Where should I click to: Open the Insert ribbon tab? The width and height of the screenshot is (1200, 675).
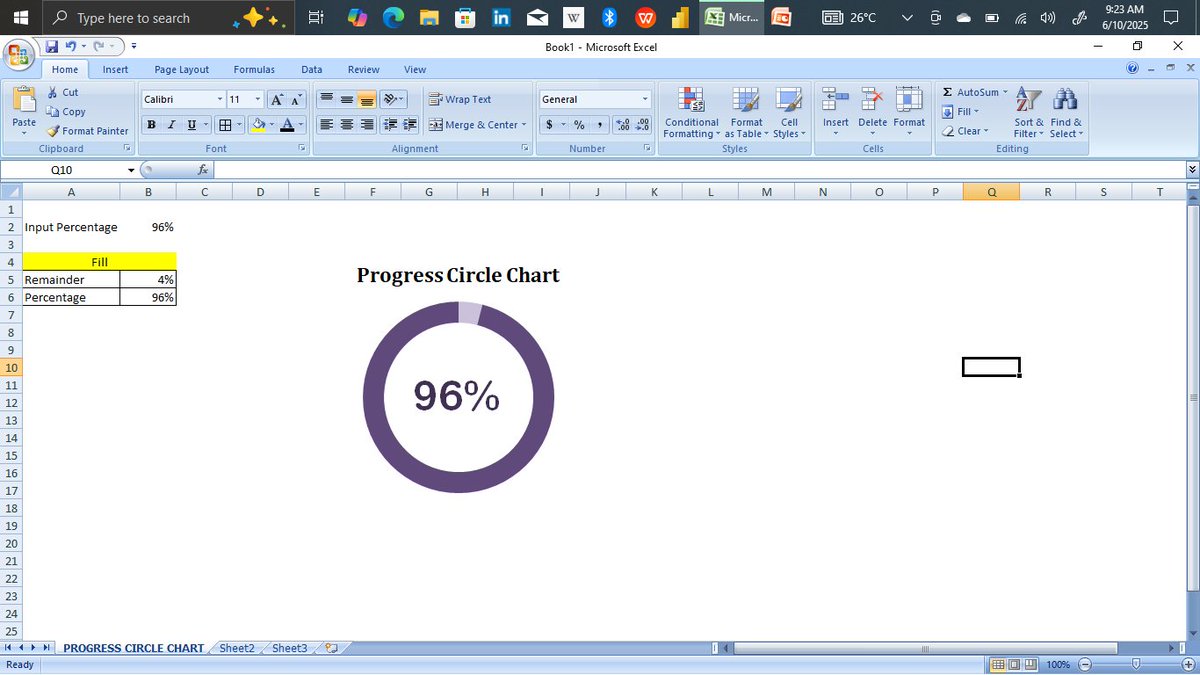click(115, 69)
